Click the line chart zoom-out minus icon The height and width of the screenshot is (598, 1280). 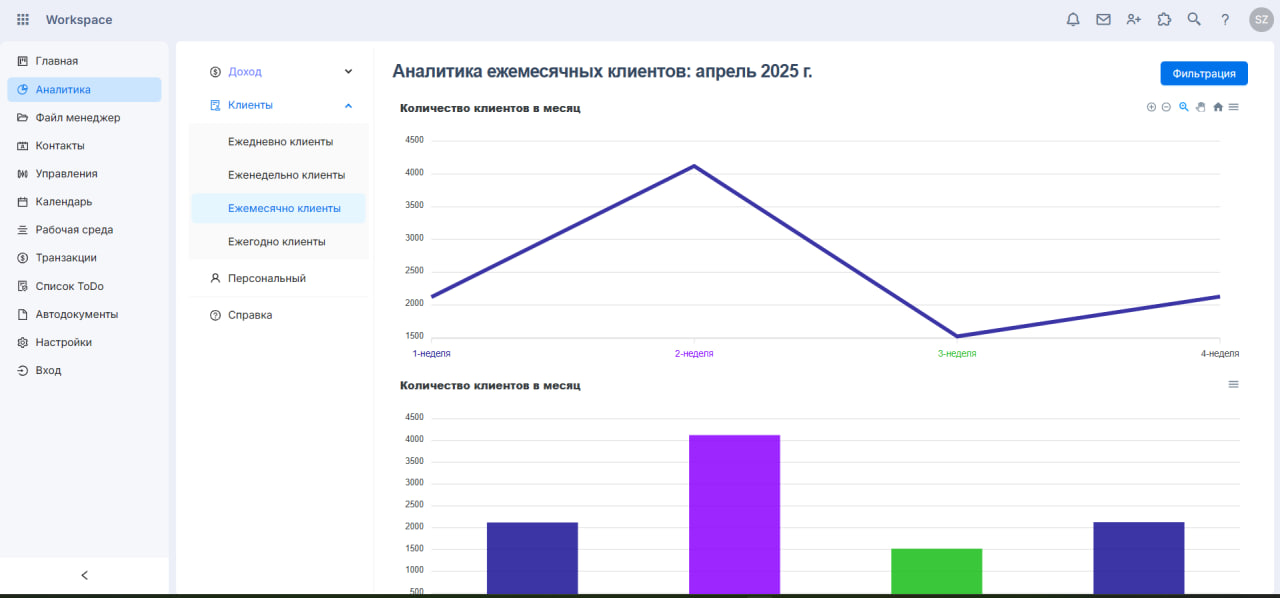point(1166,107)
